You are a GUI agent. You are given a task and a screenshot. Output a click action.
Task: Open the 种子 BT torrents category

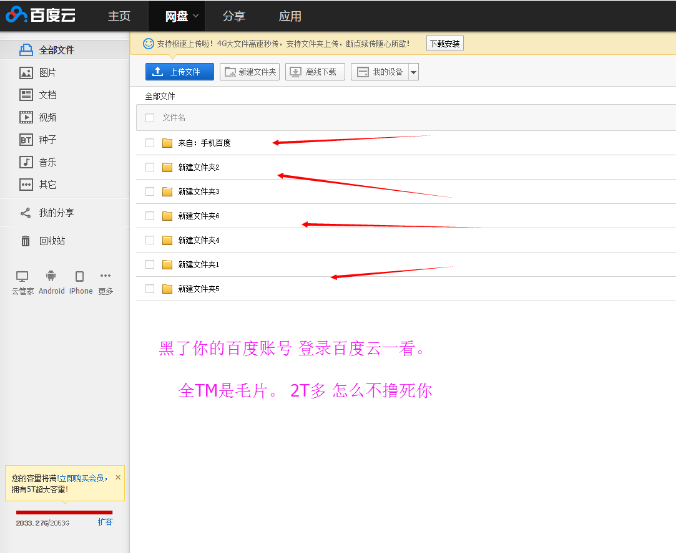[x=47, y=140]
